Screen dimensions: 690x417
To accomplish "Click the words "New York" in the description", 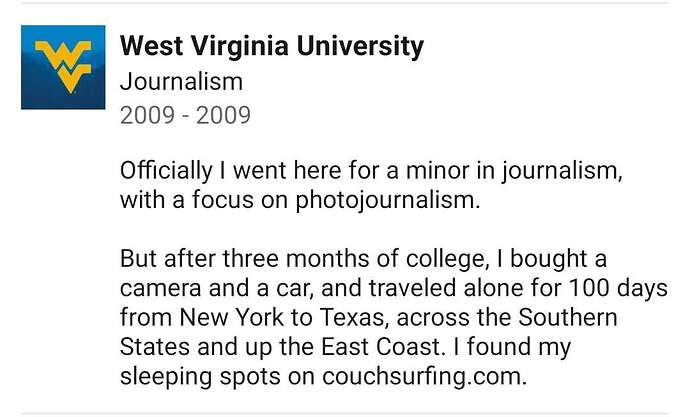I will (231, 317).
